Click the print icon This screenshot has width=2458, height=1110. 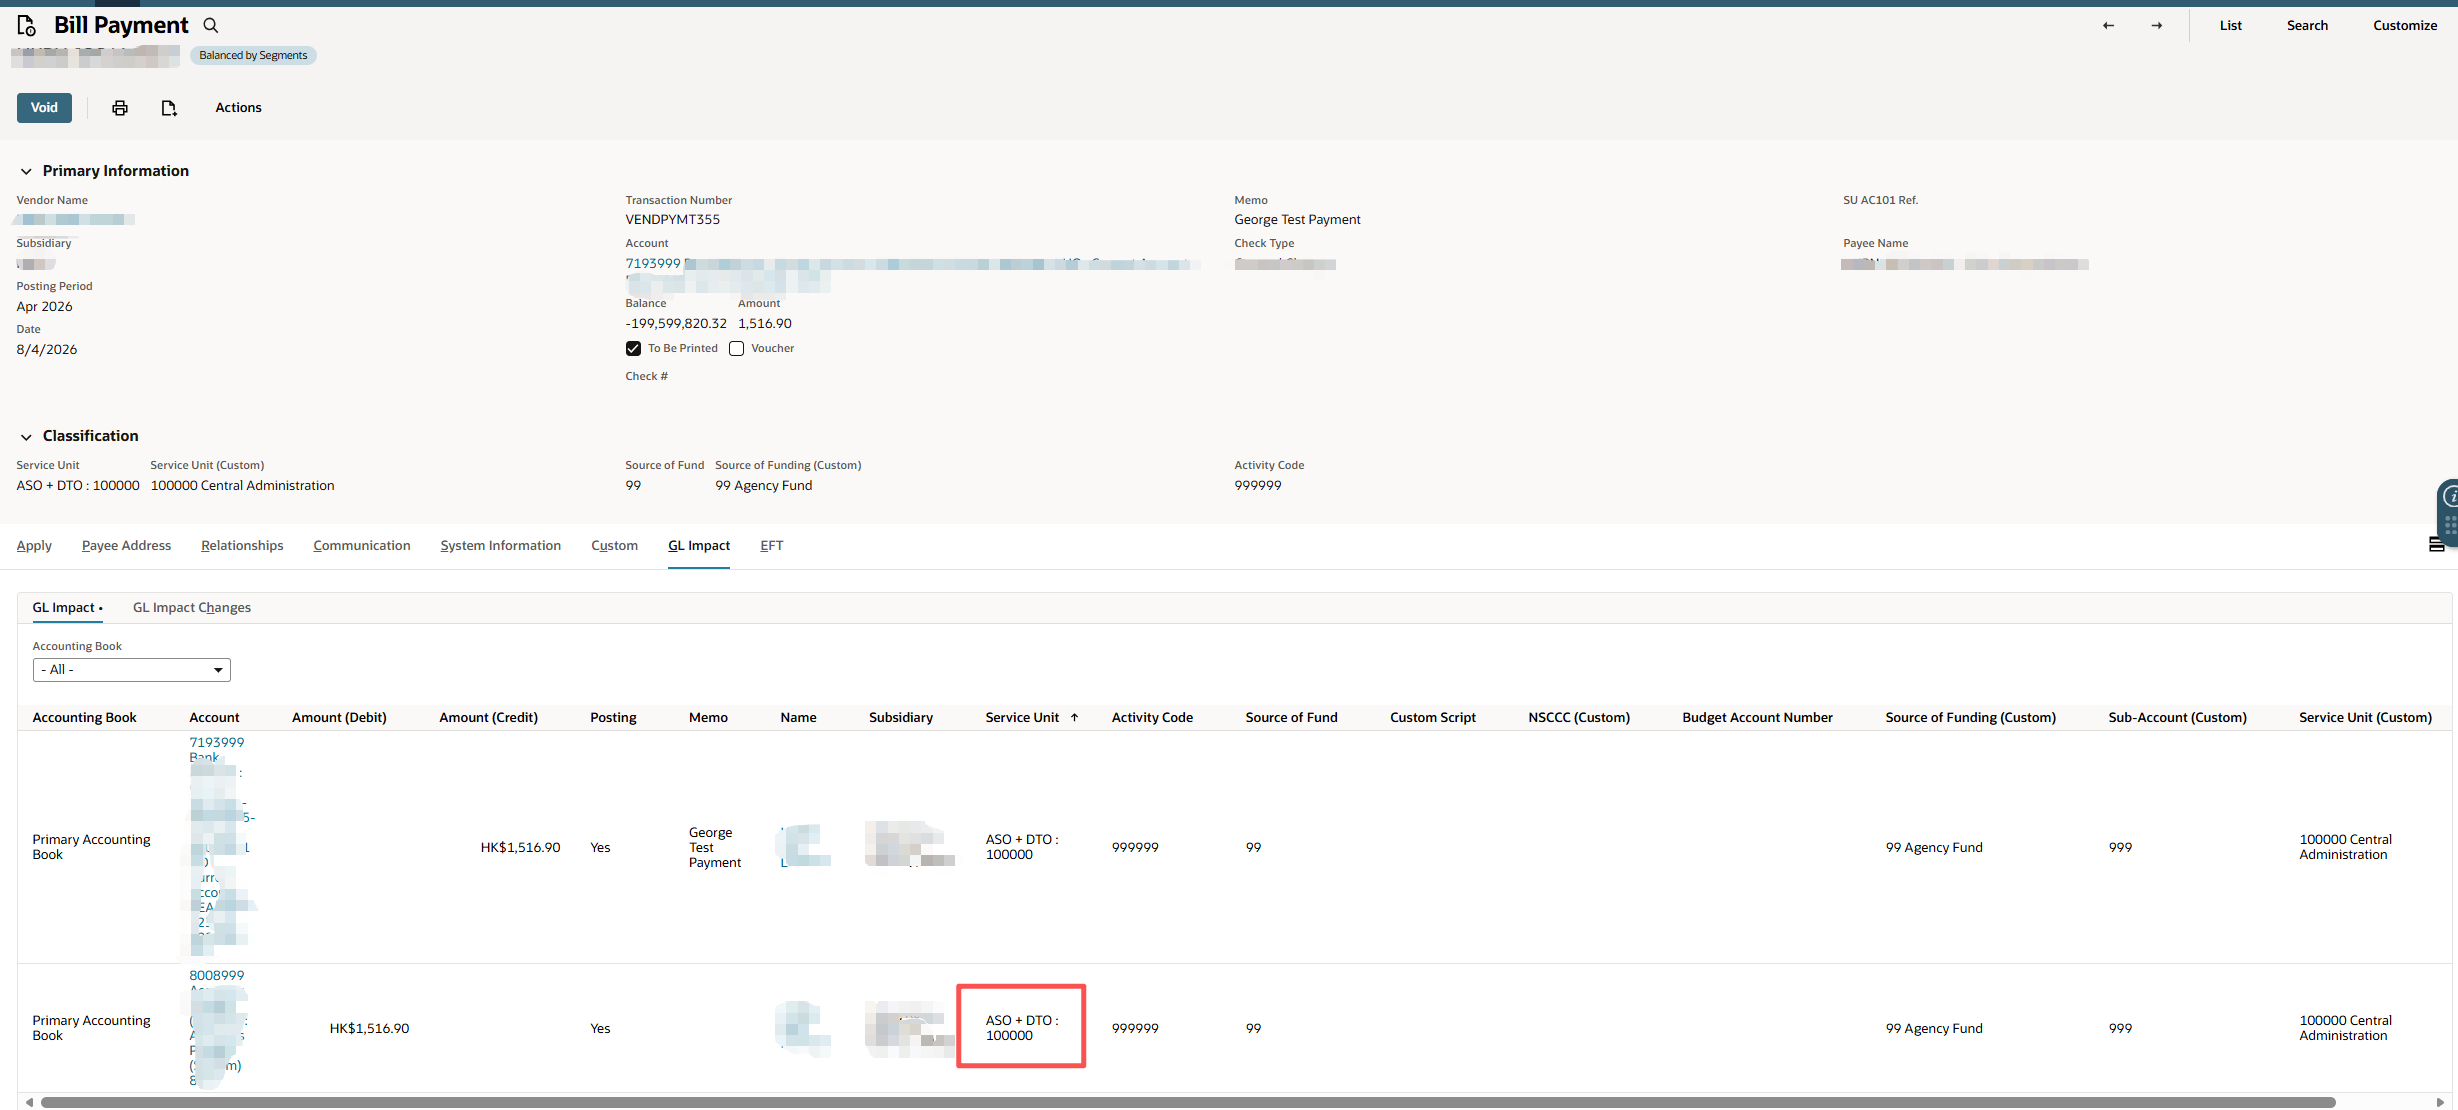[x=120, y=108]
